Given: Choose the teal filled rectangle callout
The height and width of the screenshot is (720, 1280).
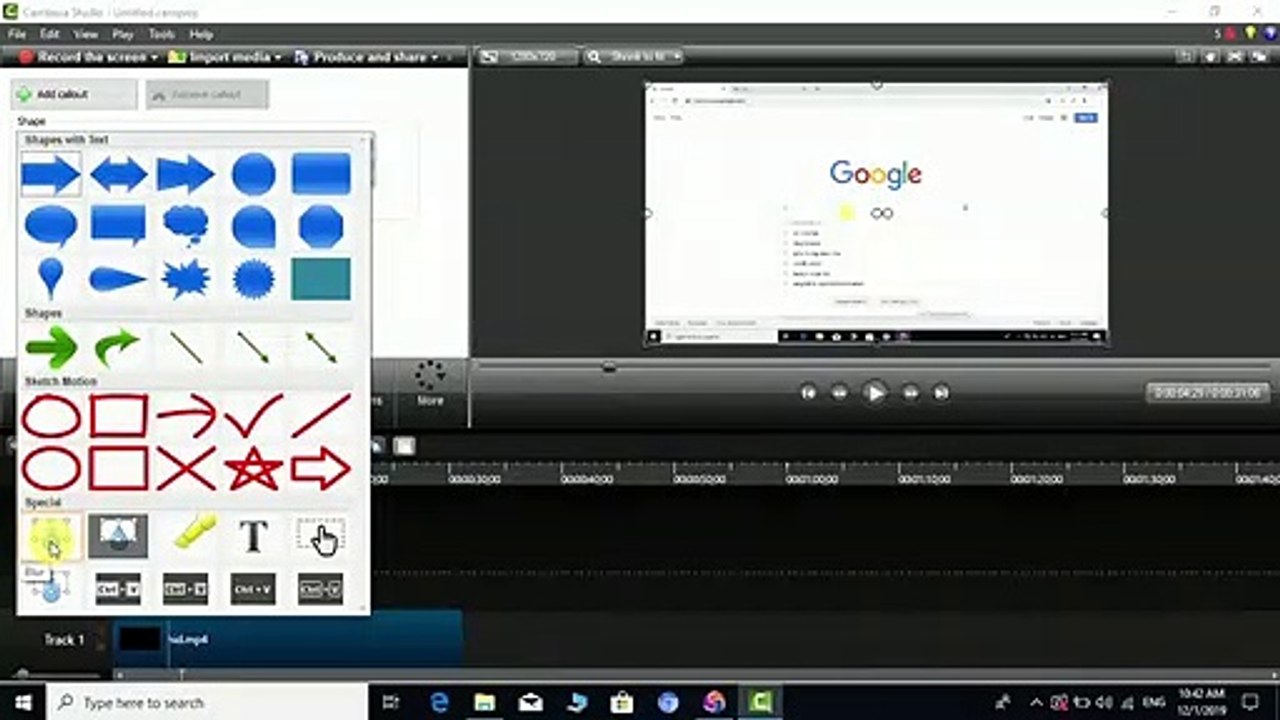Looking at the screenshot, I should [321, 279].
